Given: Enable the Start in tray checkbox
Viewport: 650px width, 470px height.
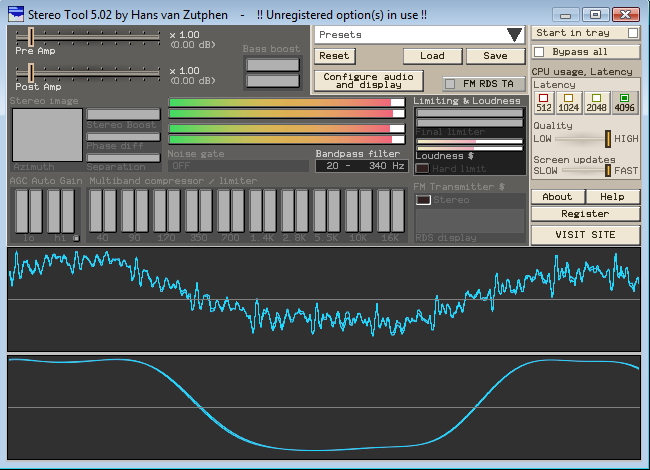Looking at the screenshot, I should [x=633, y=33].
